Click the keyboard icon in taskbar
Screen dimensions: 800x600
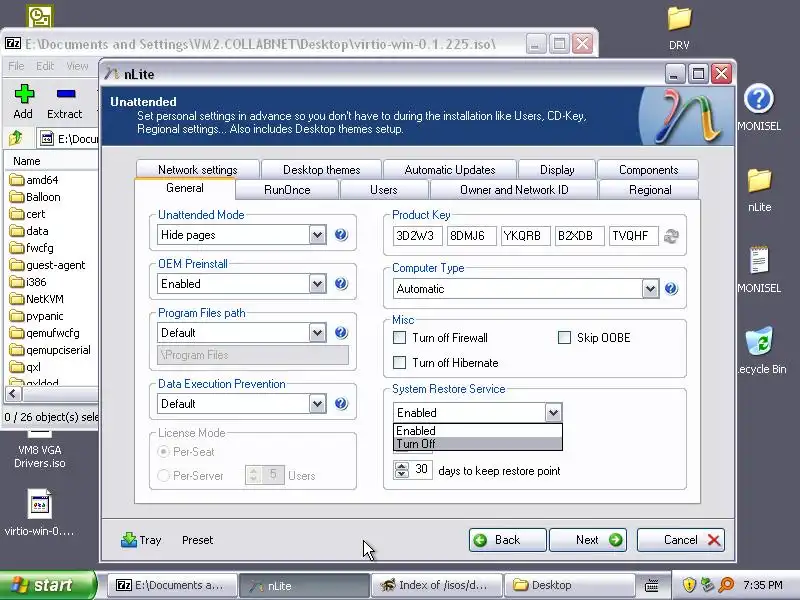tap(652, 586)
